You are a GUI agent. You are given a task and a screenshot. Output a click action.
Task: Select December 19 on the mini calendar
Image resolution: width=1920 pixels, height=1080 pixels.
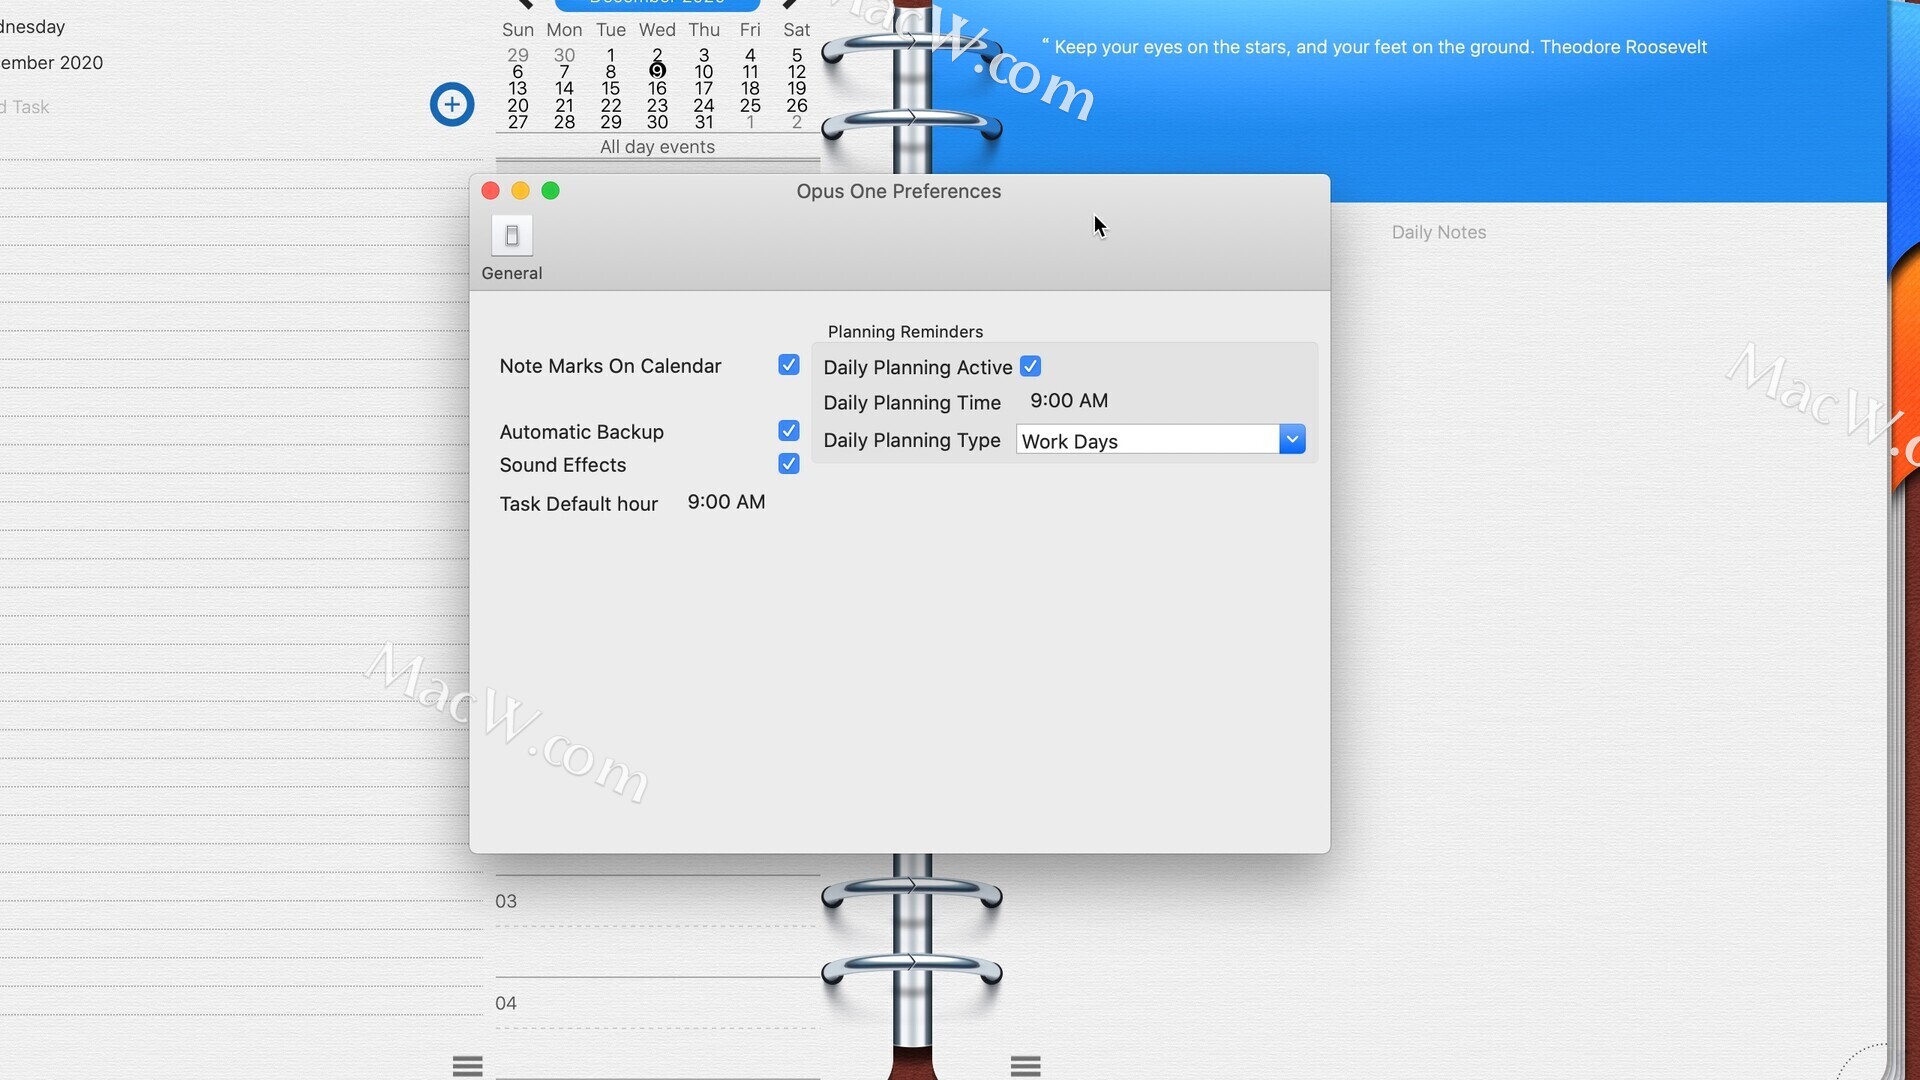coord(797,88)
